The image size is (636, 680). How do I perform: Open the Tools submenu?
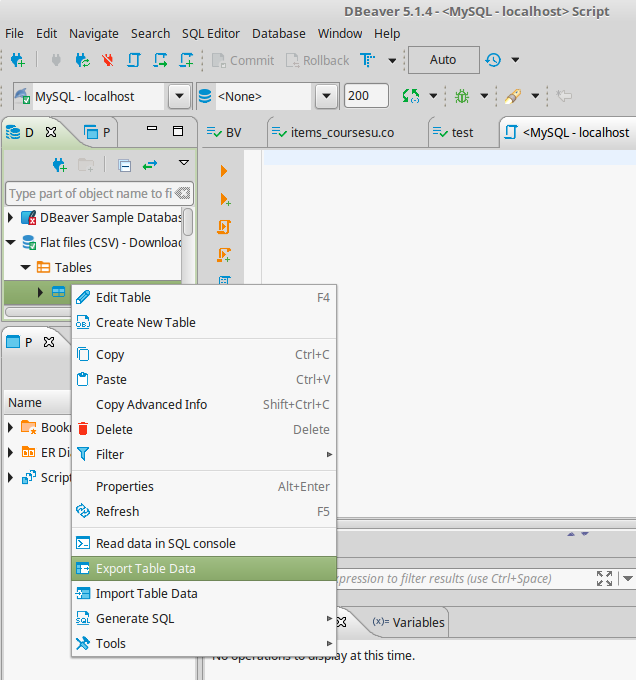[x=204, y=644]
